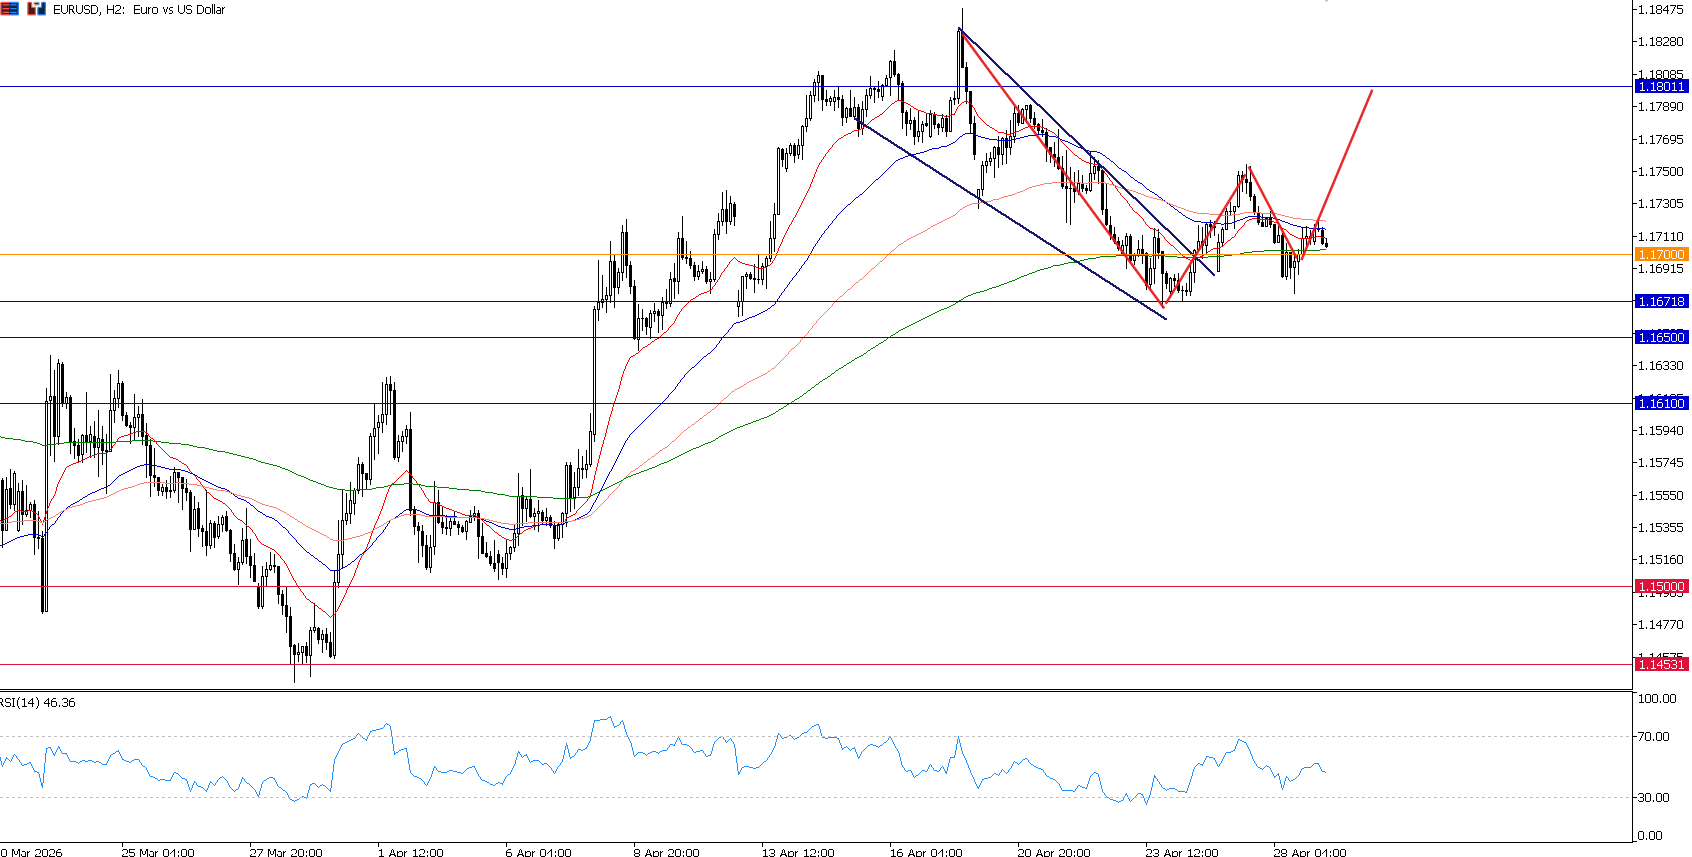
Task: Click the 28 Apr 04:00 time axis label
Action: (1309, 852)
